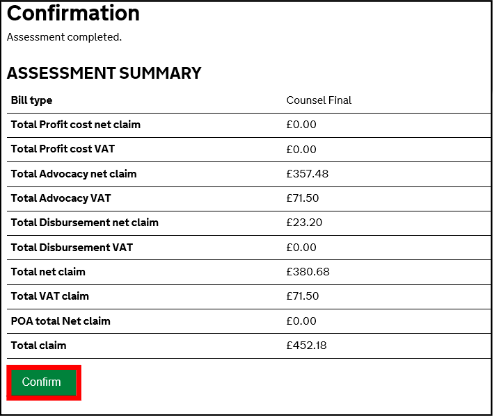493x417 pixels.
Task: Click the Total Disbursement VAT label
Action: (72, 248)
